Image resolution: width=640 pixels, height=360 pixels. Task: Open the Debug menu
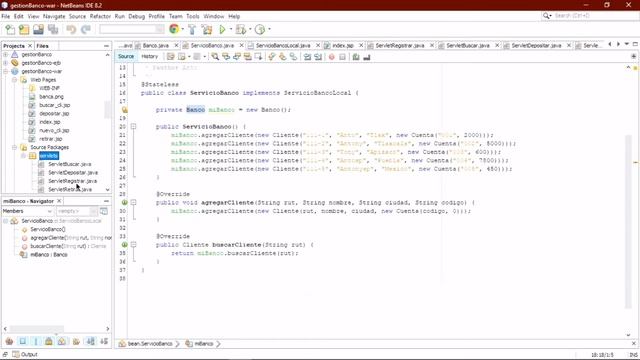136,16
